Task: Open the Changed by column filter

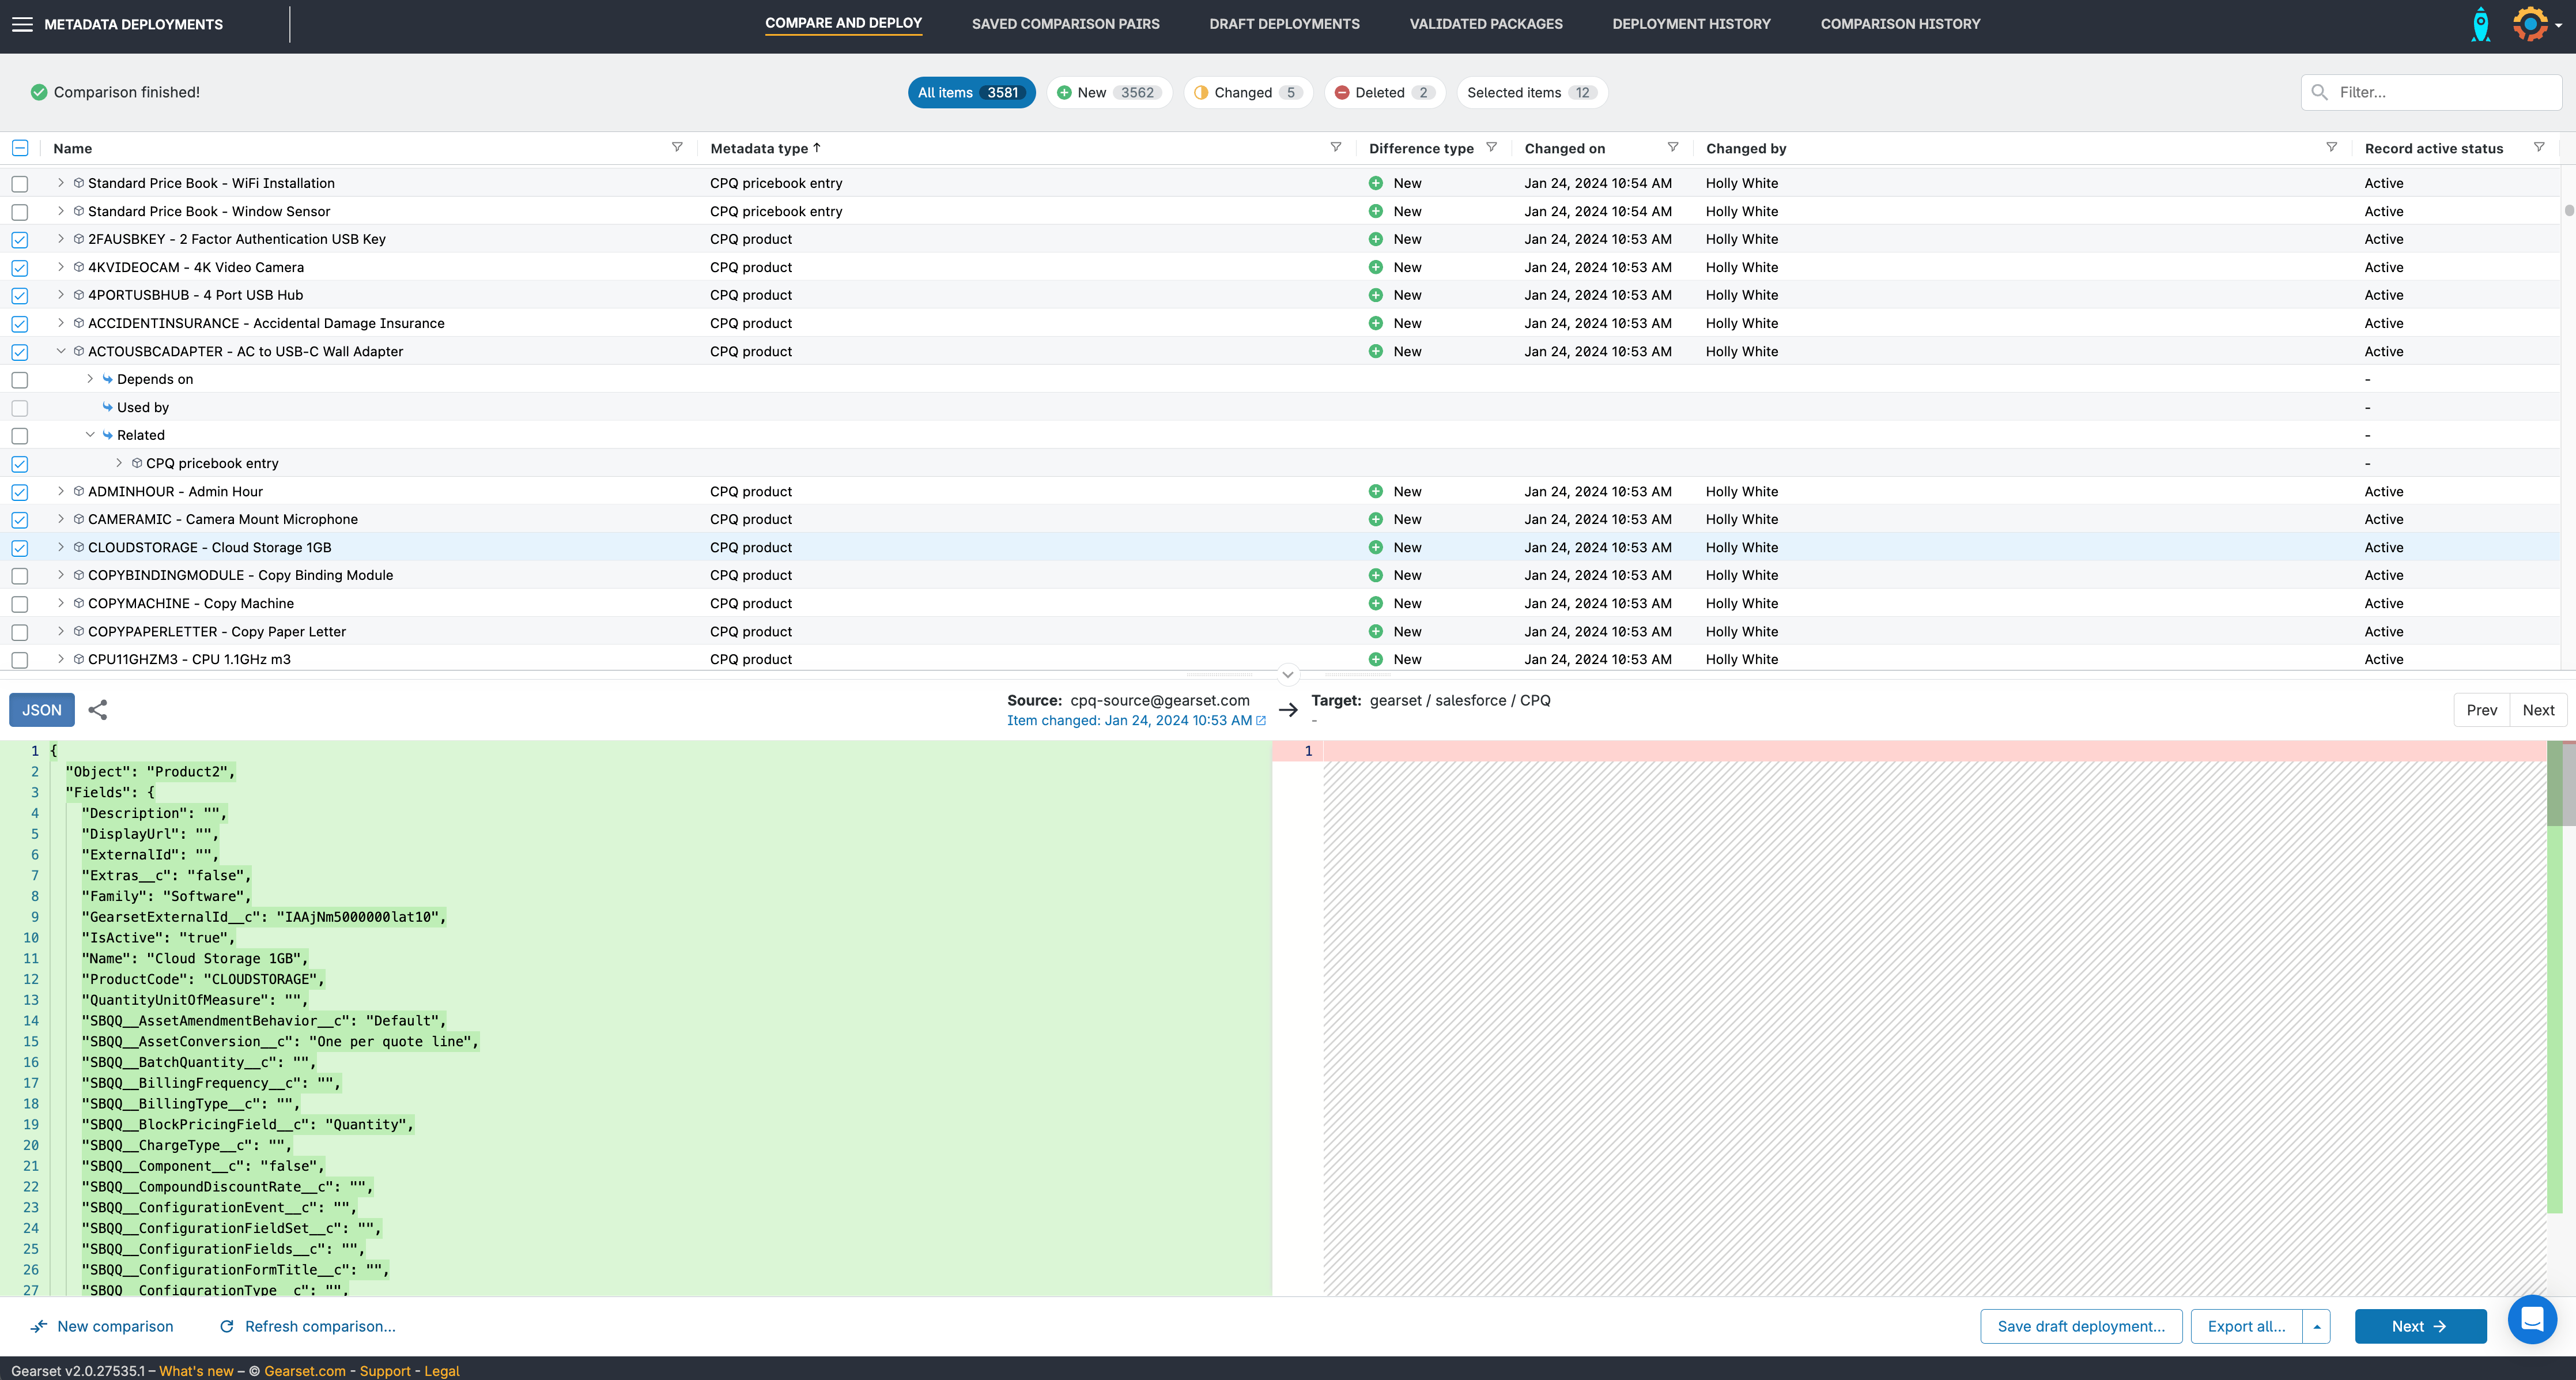Action: coord(2331,147)
